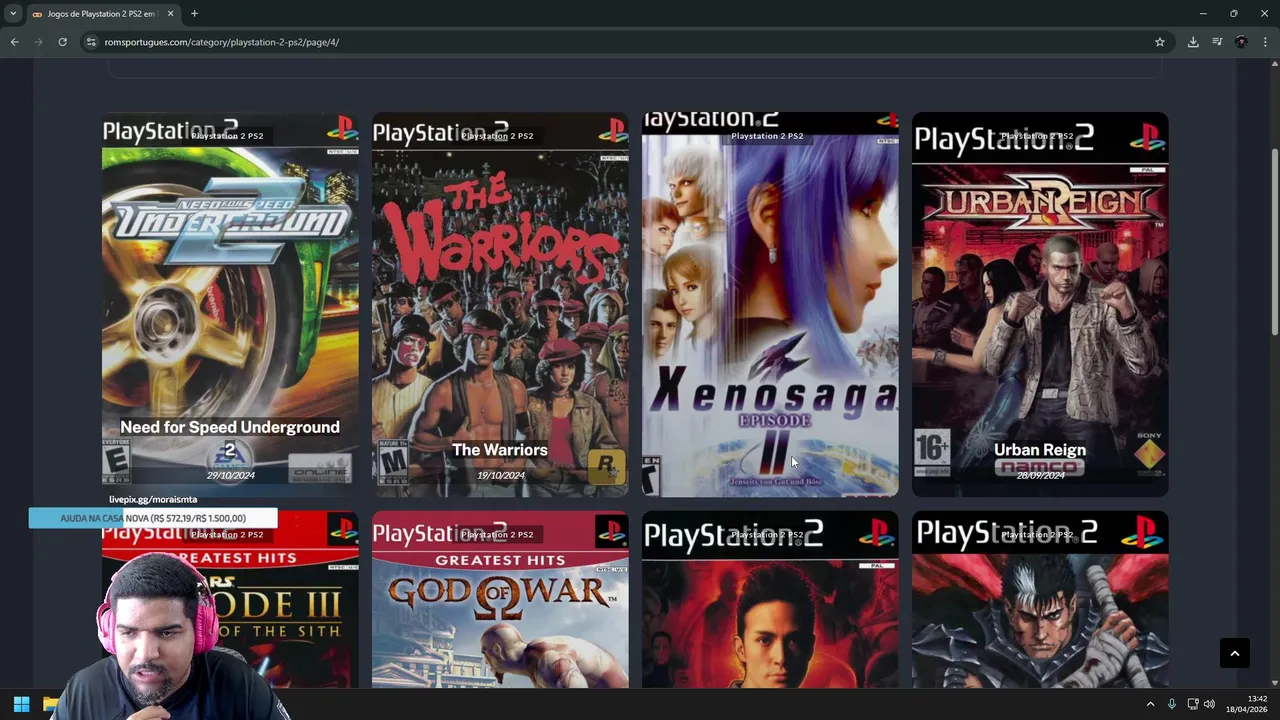Screen dimensions: 1280x720
Task: Open the media controls icon
Action: point(1217,42)
